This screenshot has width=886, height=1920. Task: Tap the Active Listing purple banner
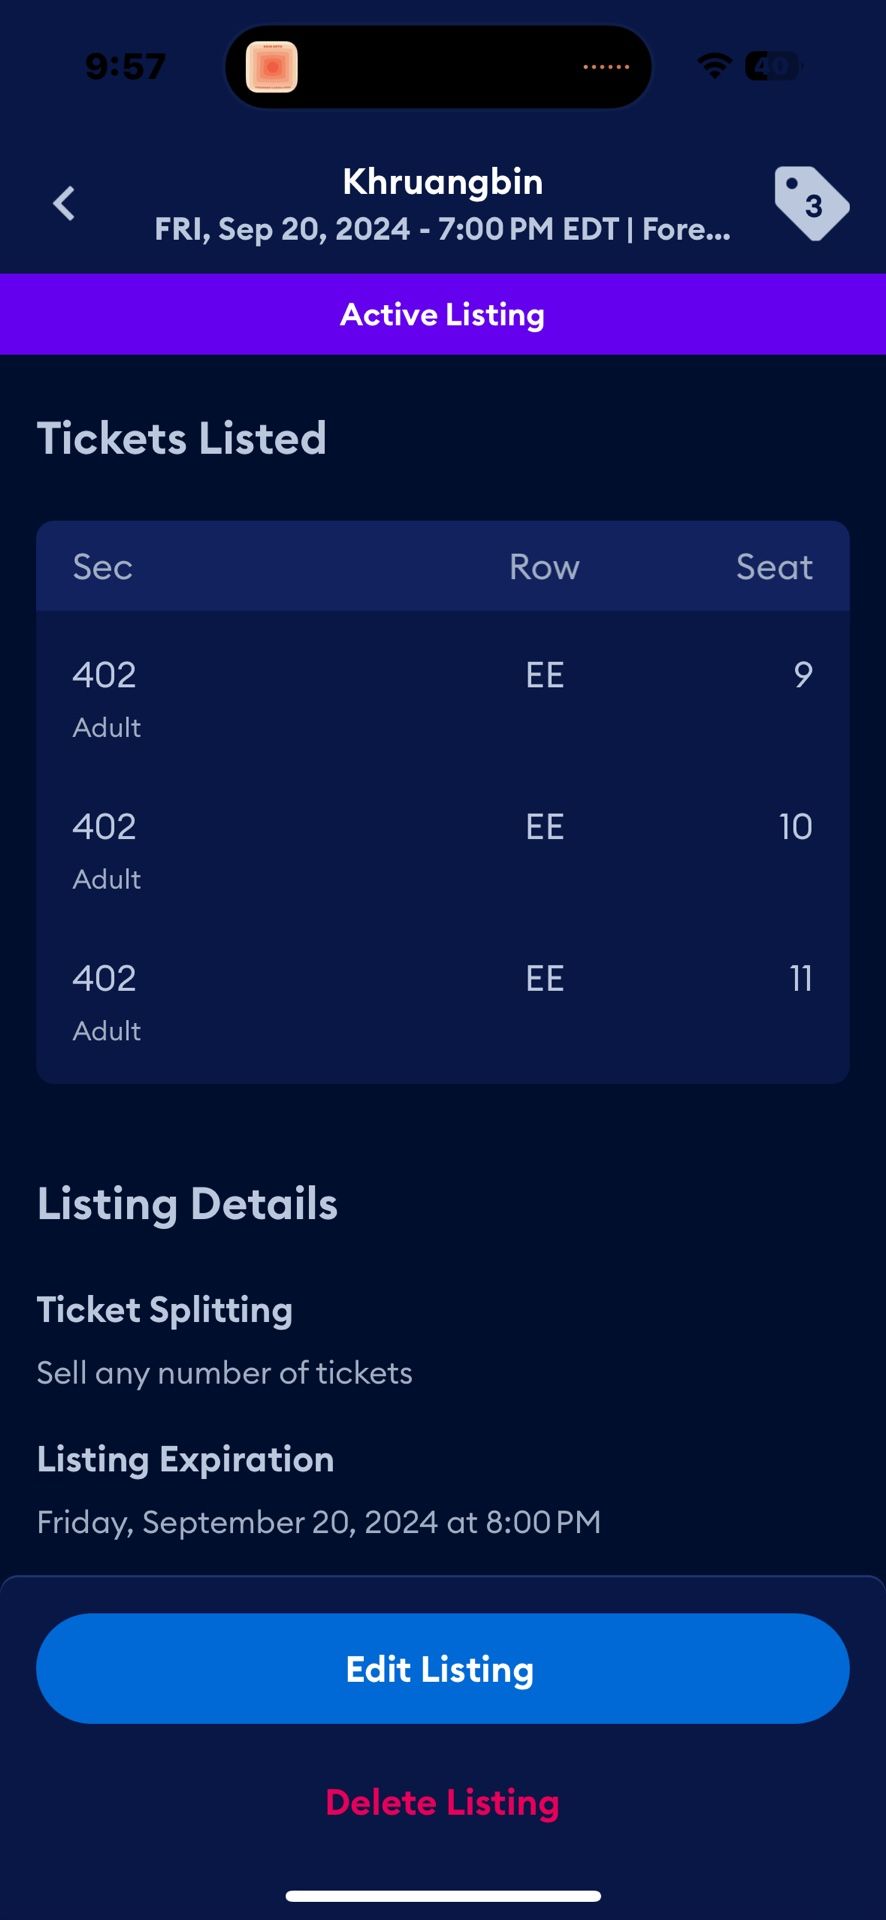tap(443, 314)
